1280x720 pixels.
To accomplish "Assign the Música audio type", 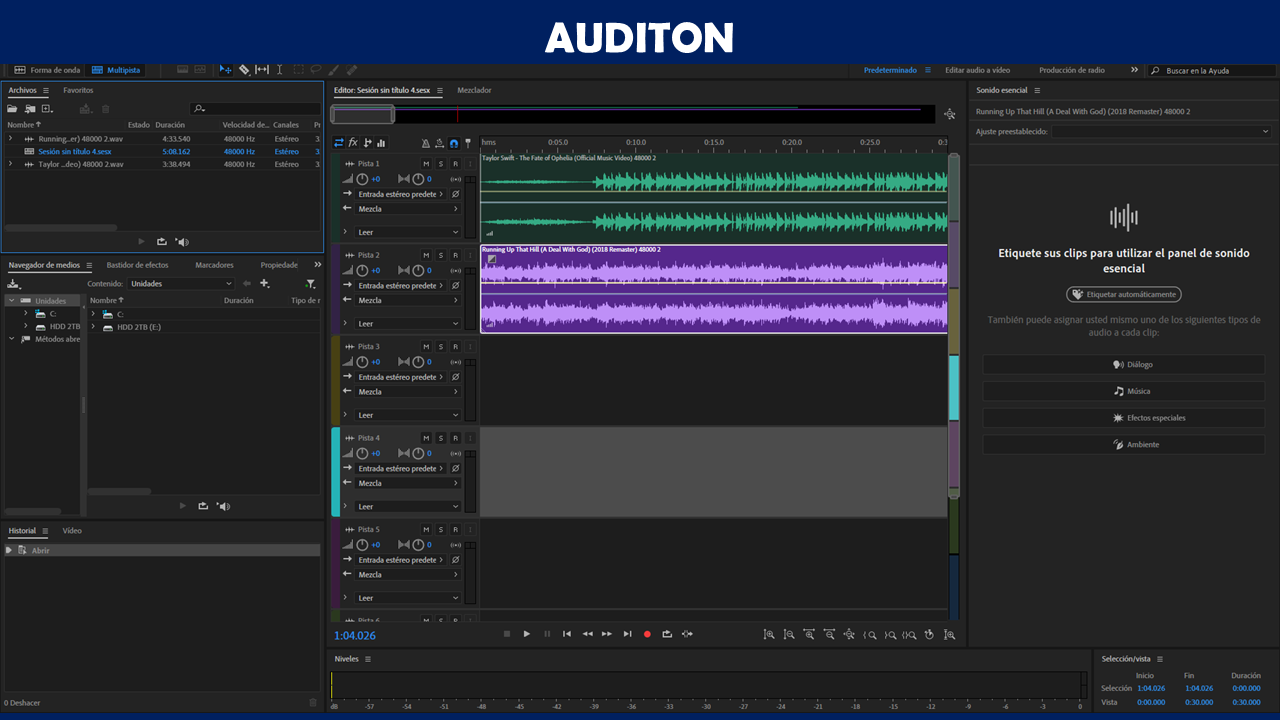I will pos(1124,391).
